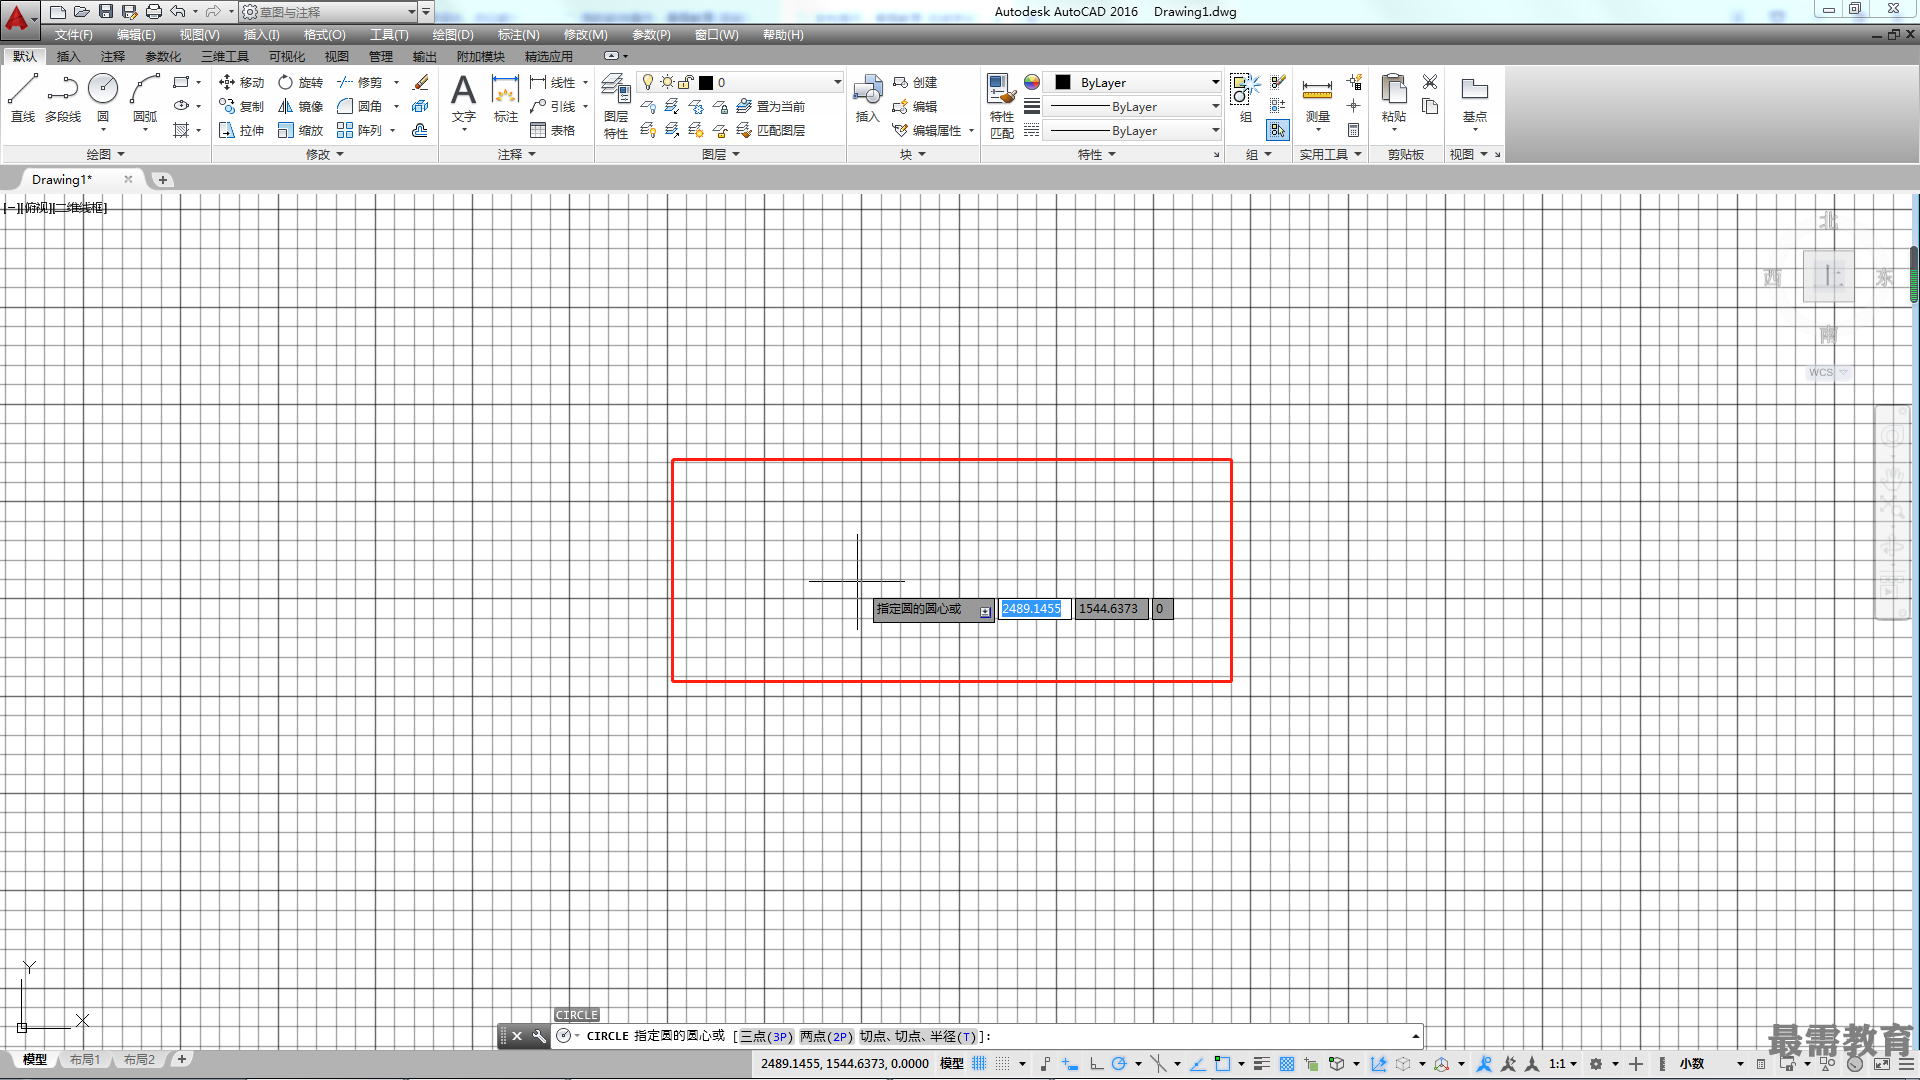Click the 移动 (Move) tool

(x=241, y=82)
